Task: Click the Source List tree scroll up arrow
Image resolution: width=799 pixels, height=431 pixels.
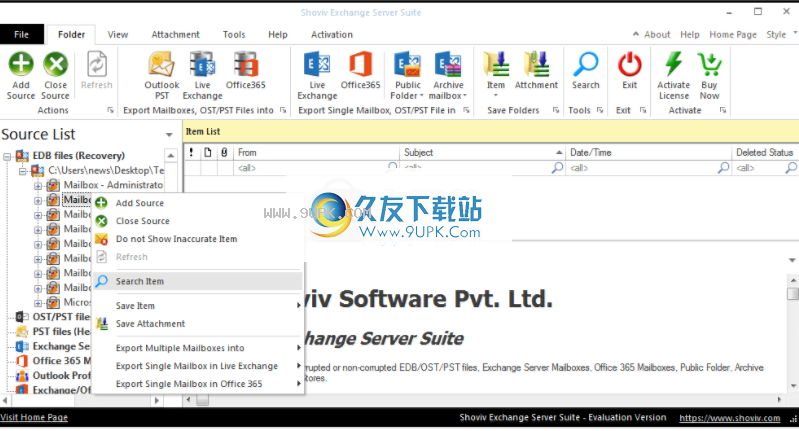Action: point(171,155)
